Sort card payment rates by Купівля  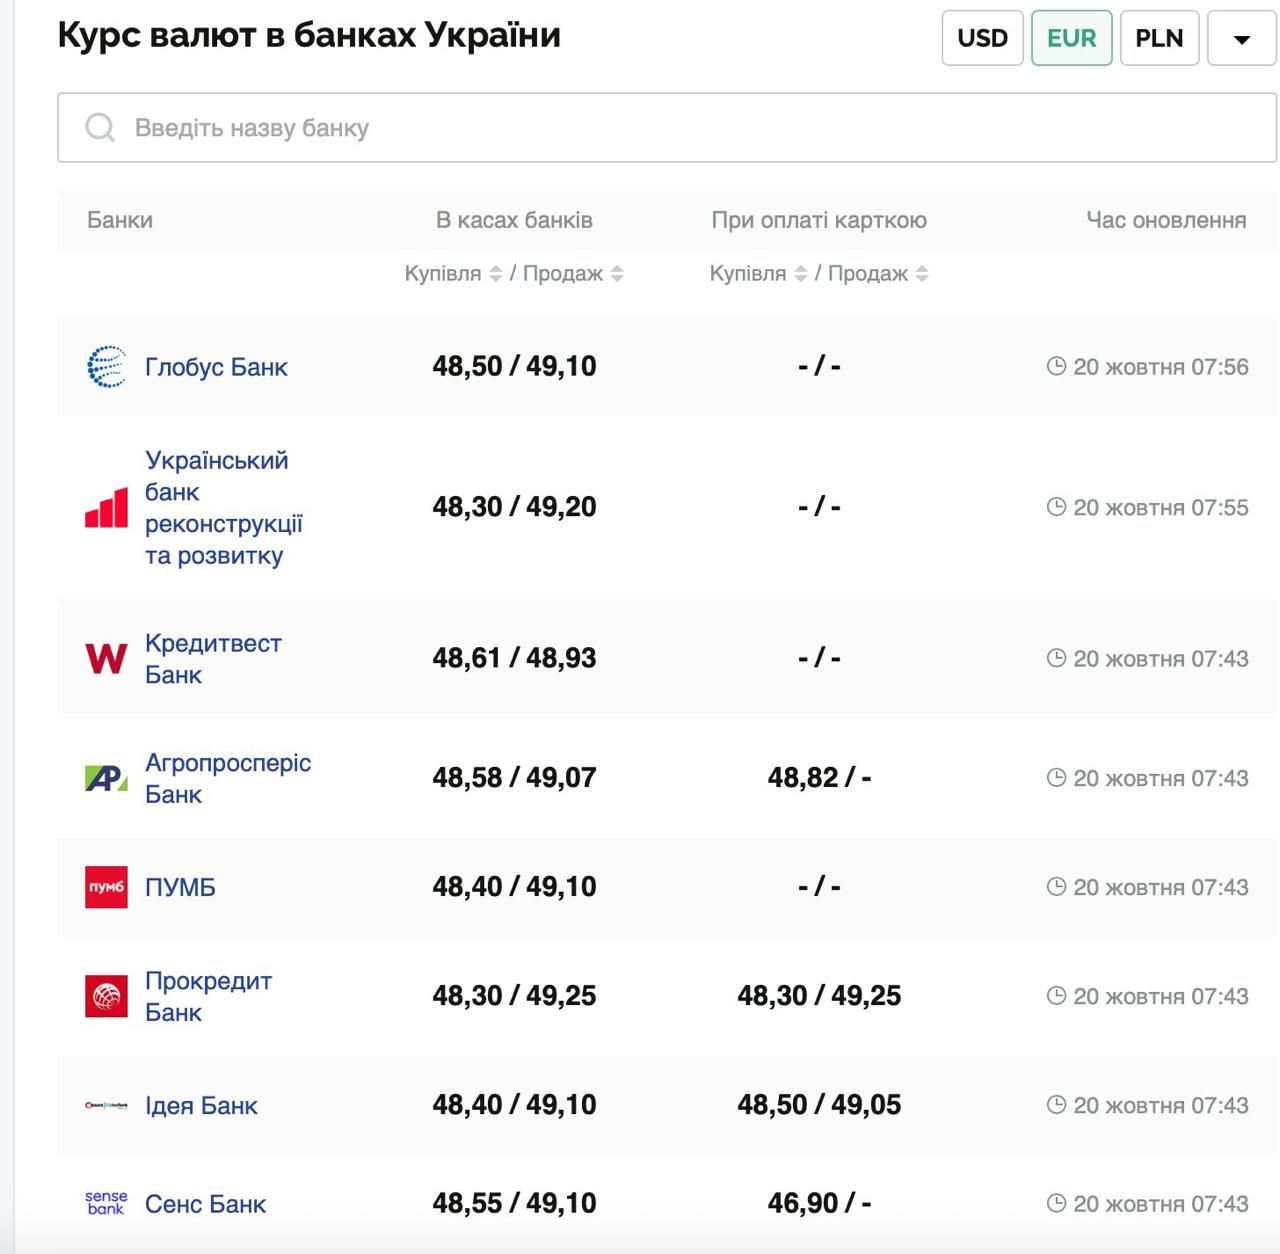(800, 274)
